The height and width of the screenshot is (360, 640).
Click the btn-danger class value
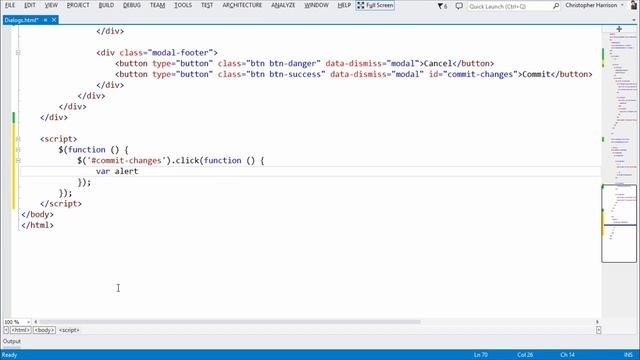tap(293, 64)
